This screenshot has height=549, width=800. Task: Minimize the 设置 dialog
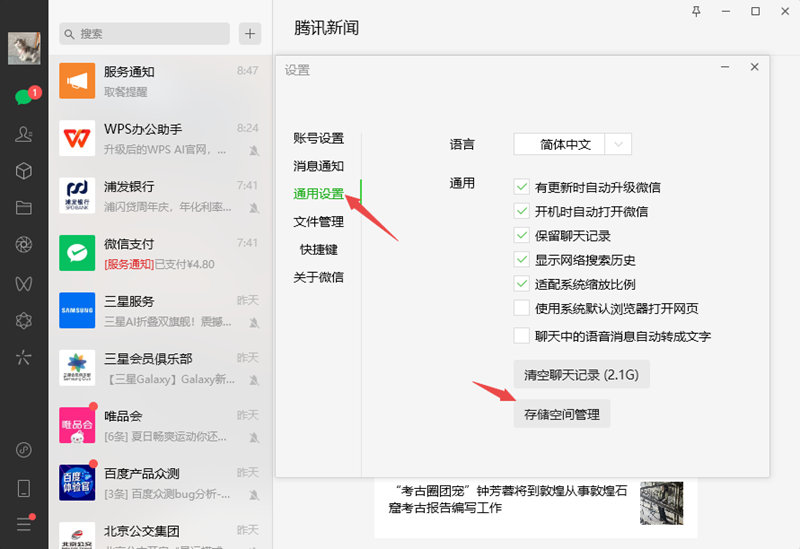click(x=725, y=67)
